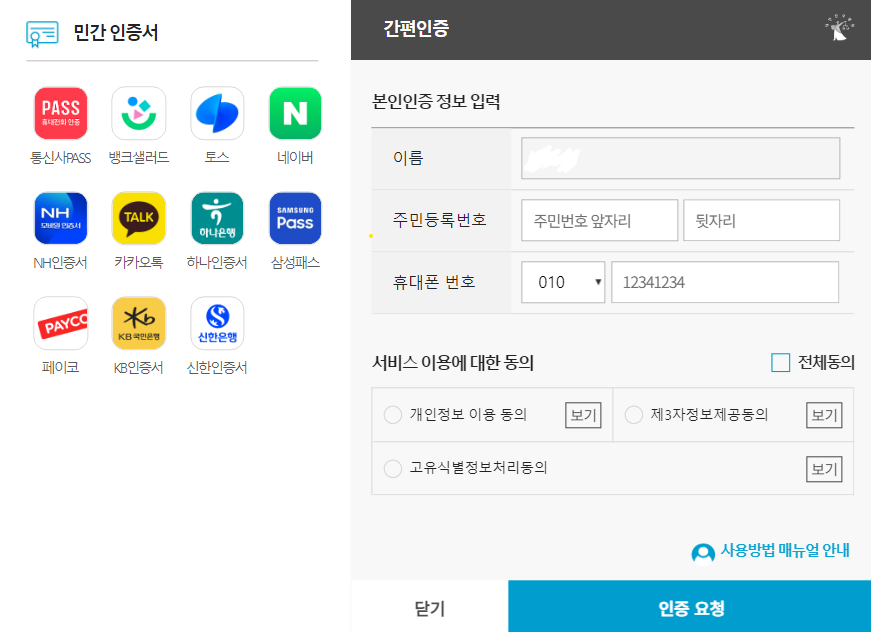Click the 삼성패스 label text
The width and height of the screenshot is (871, 632).
(x=295, y=263)
